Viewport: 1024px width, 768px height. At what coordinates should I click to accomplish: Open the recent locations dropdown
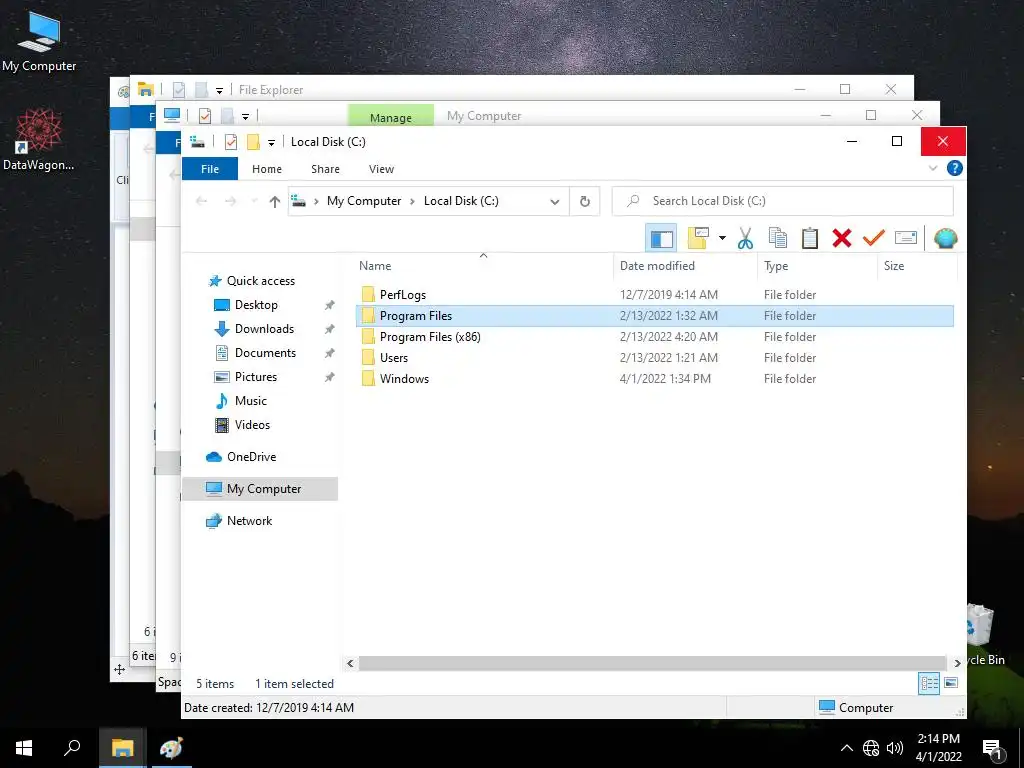254,201
